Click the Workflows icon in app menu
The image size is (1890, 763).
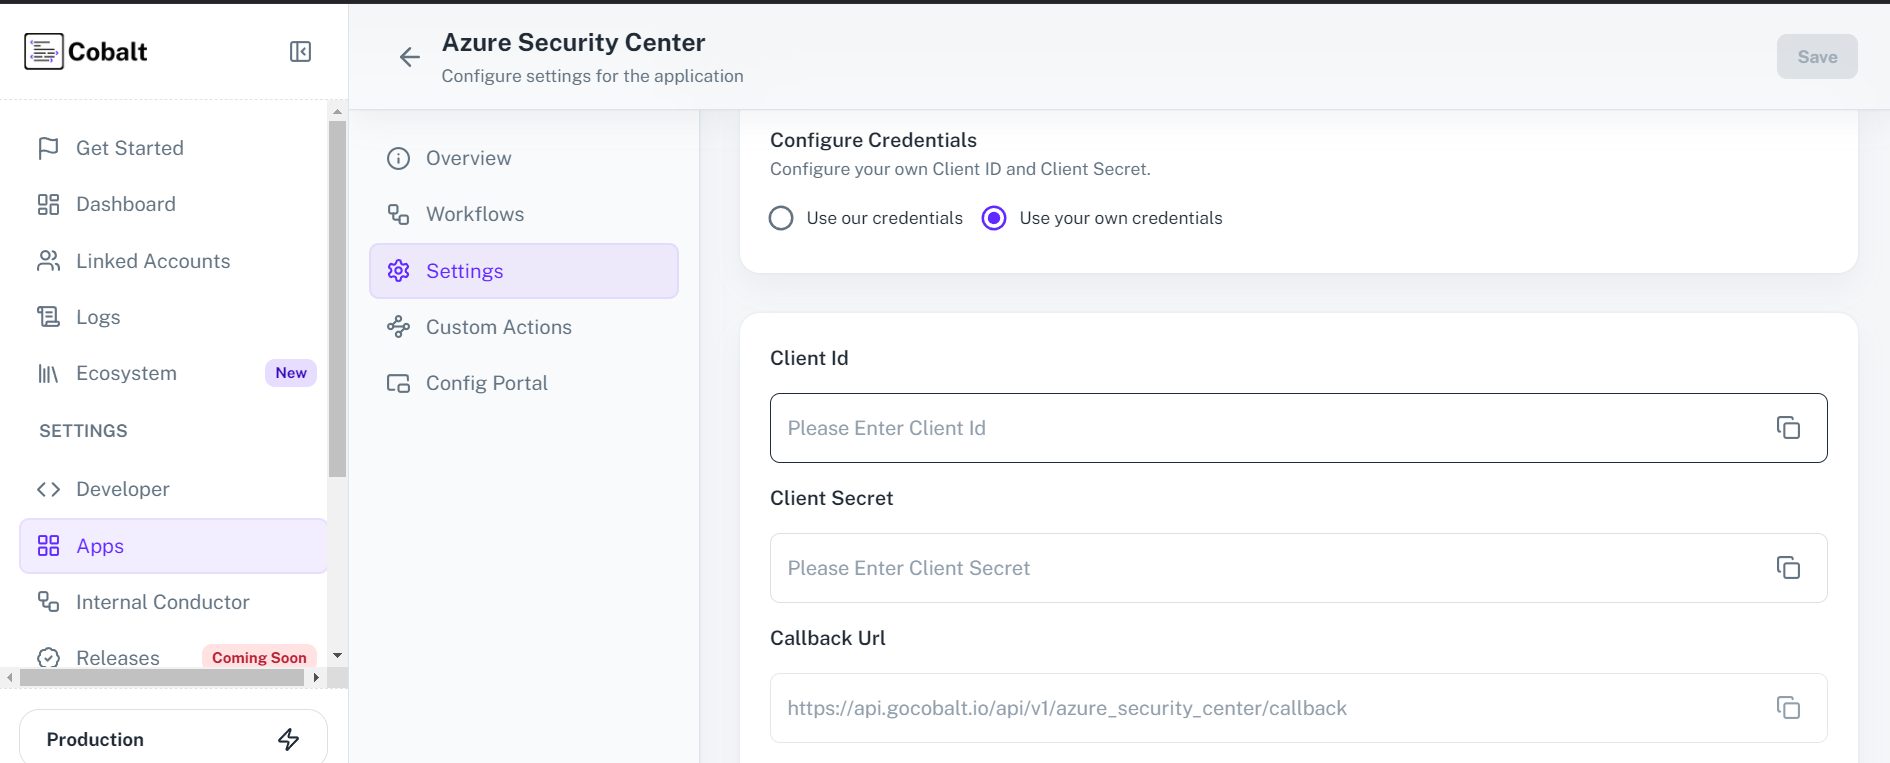coord(398,214)
